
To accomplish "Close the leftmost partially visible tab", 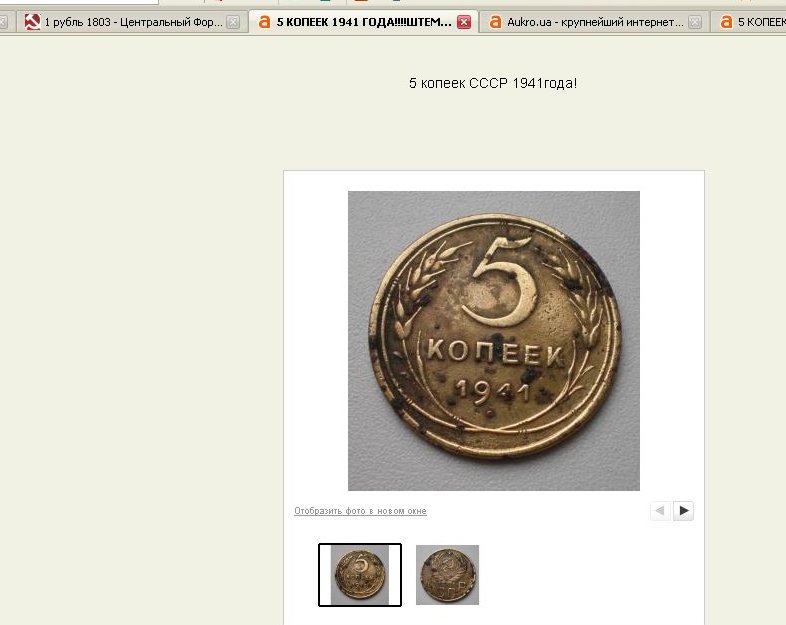I will pyautogui.click(x=3, y=22).
